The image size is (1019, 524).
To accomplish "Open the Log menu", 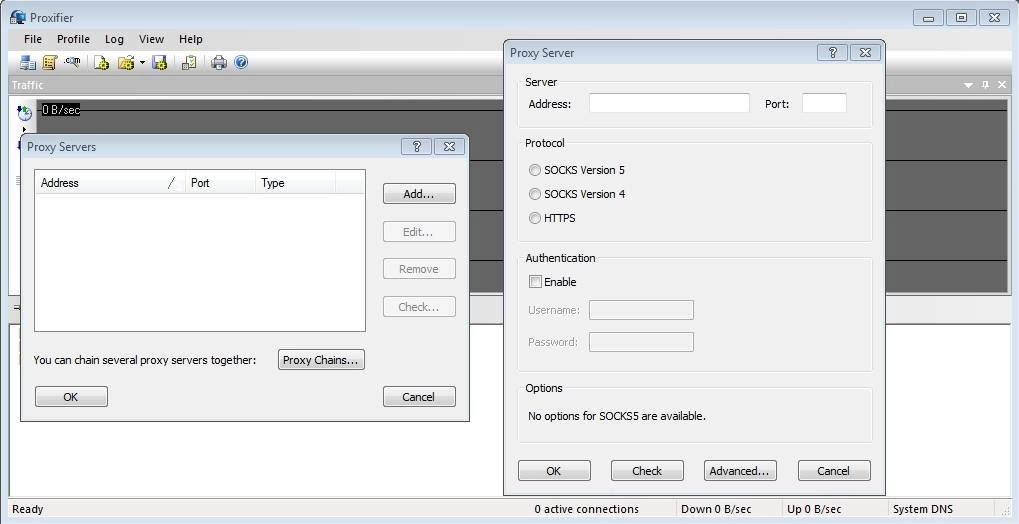I will [114, 39].
